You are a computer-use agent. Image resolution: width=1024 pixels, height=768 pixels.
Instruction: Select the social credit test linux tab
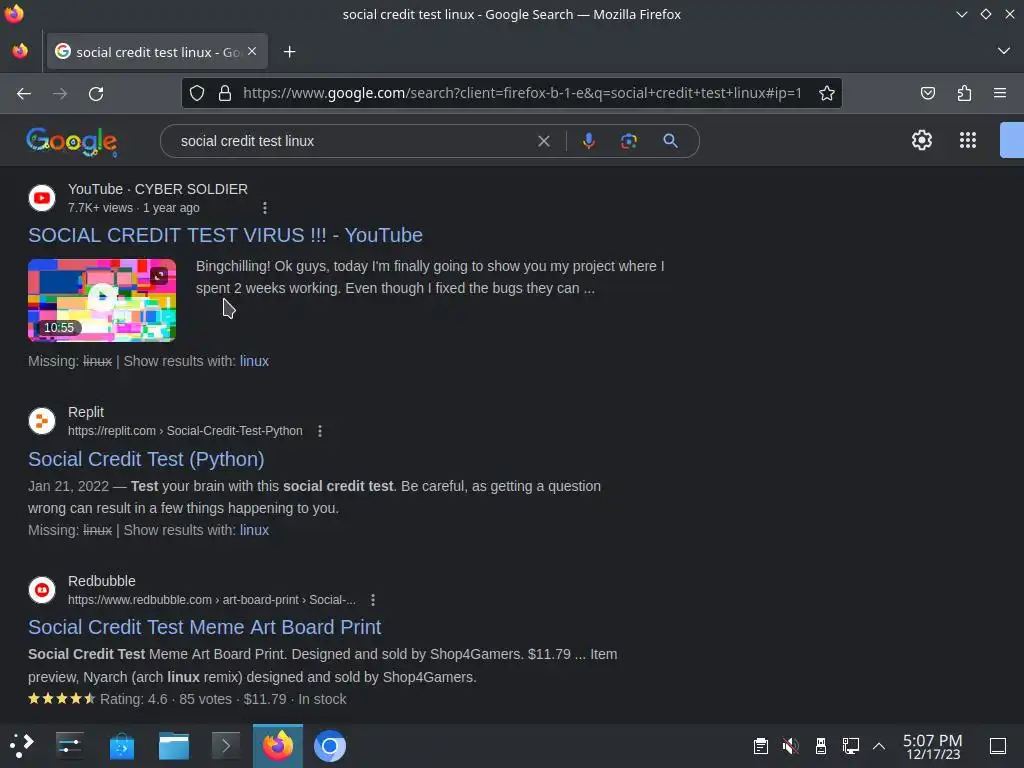pyautogui.click(x=157, y=52)
